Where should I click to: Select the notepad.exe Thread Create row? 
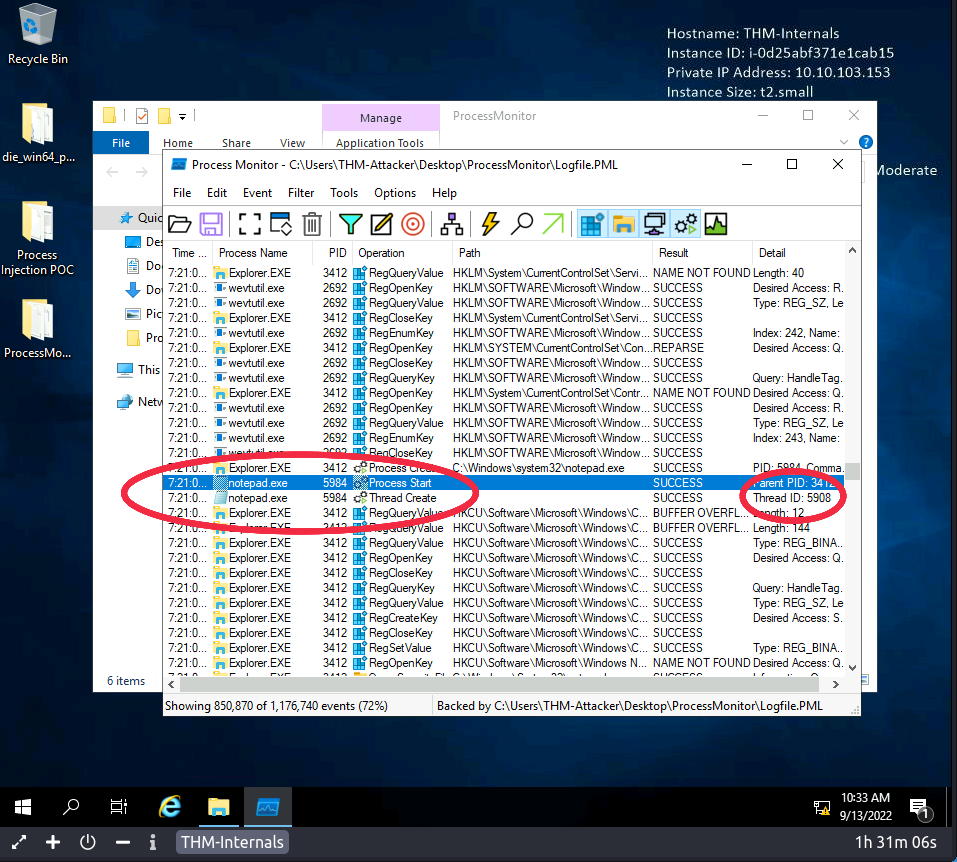point(402,498)
